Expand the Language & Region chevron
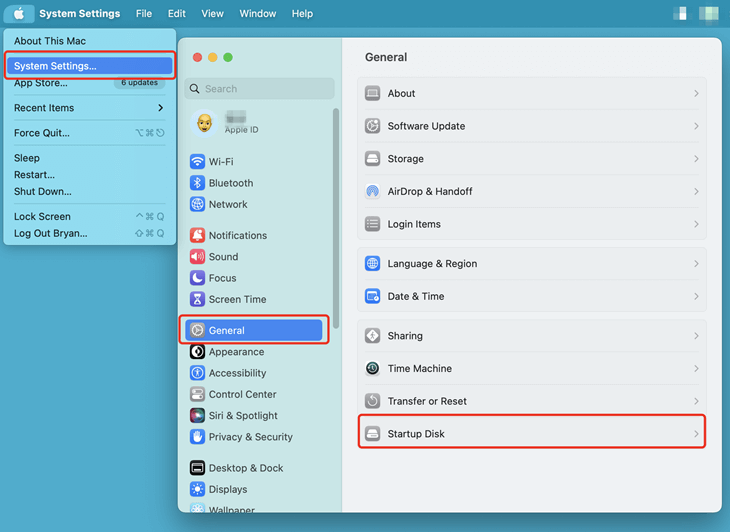This screenshot has width=730, height=532. (696, 263)
